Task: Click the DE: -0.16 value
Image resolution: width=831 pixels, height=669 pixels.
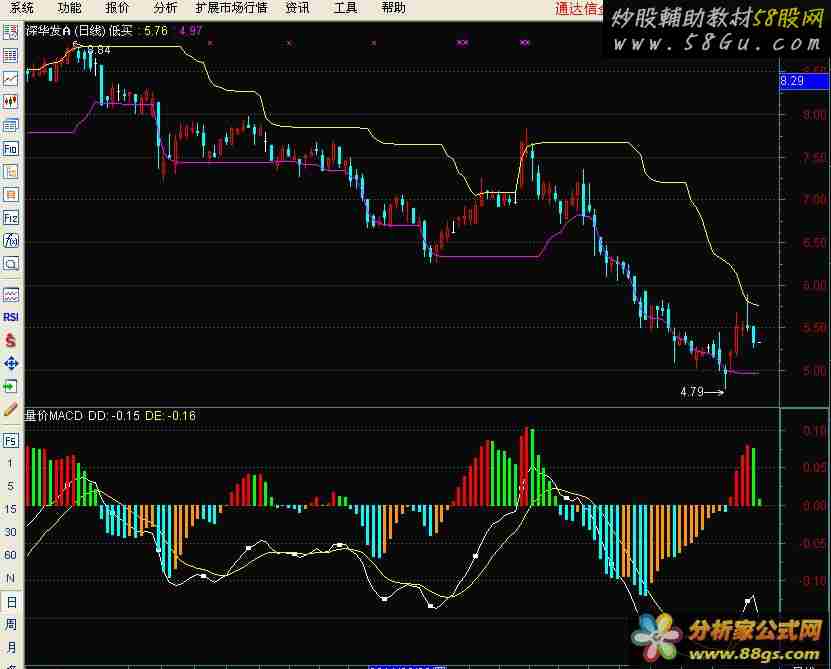Action: (170, 416)
